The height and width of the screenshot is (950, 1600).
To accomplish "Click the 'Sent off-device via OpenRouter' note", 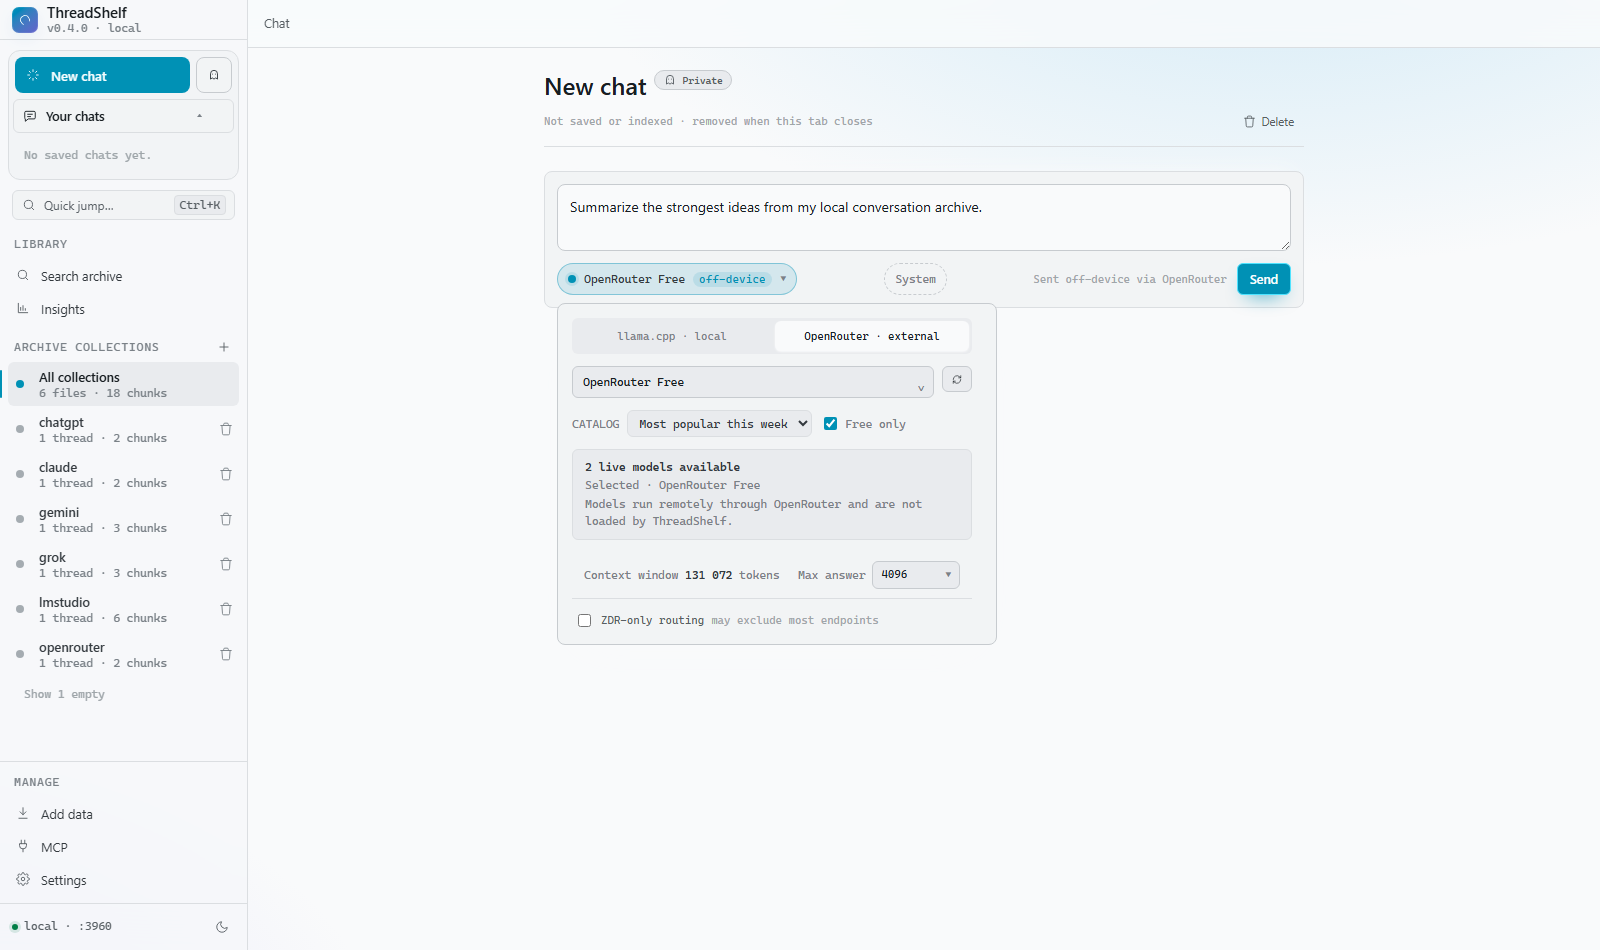I will coord(1129,279).
